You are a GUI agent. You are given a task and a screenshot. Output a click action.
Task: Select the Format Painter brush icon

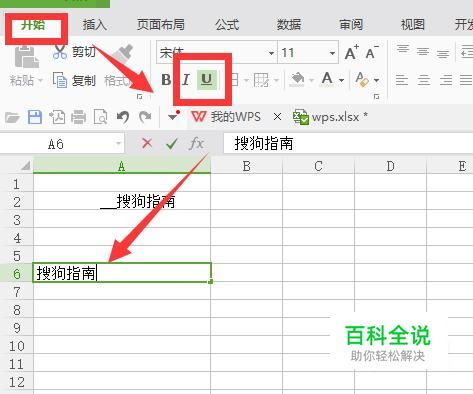(123, 53)
